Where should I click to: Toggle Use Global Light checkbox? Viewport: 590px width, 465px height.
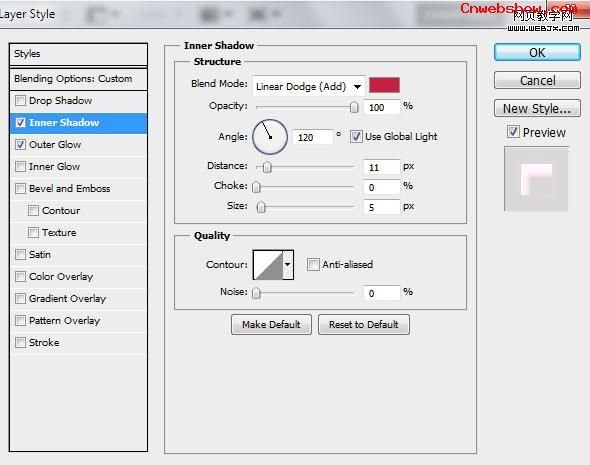click(x=356, y=136)
